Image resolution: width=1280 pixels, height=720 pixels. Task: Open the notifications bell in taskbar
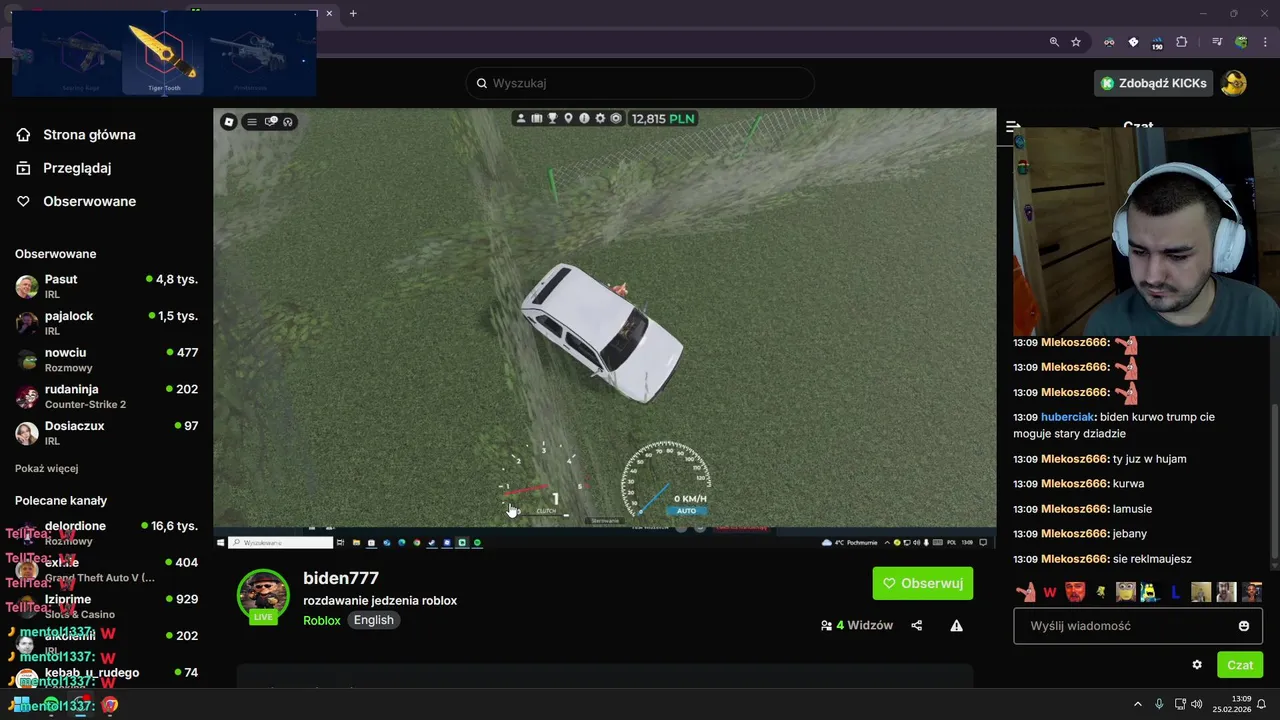pyautogui.click(x=1262, y=704)
